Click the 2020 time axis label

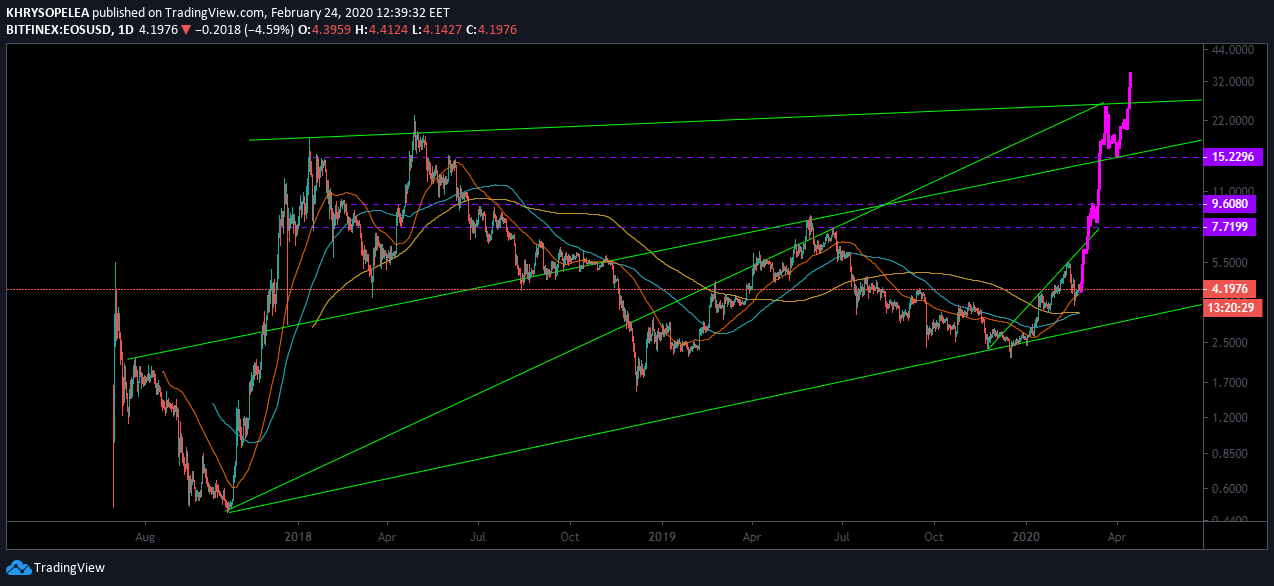click(x=1026, y=536)
